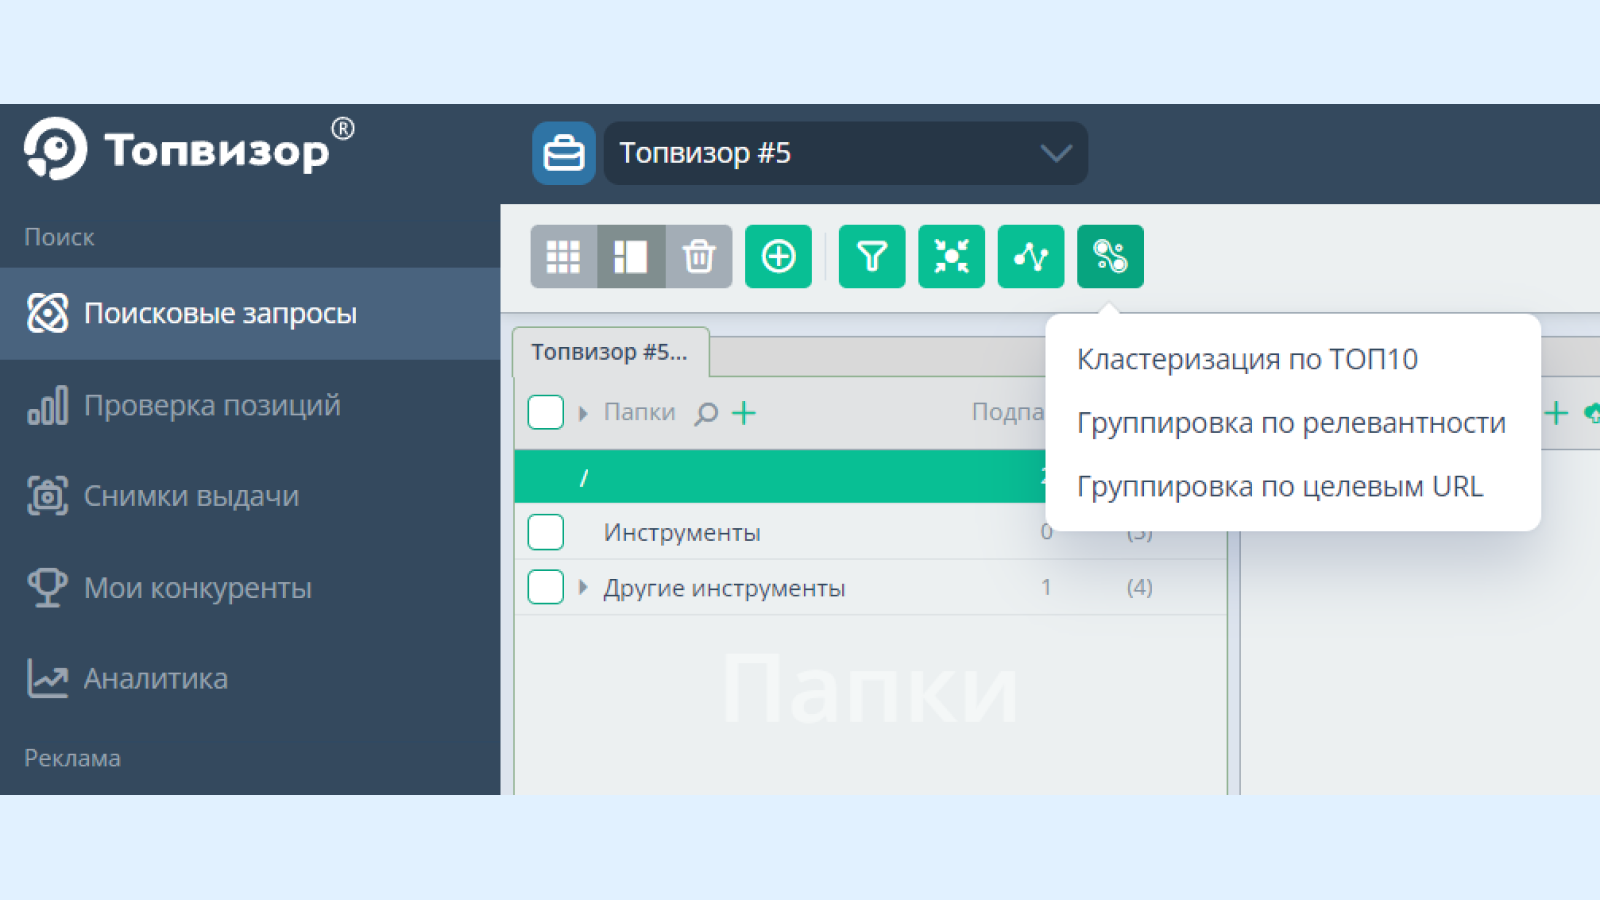
Task: Toggle the select-all folders checkbox
Action: tap(546, 412)
